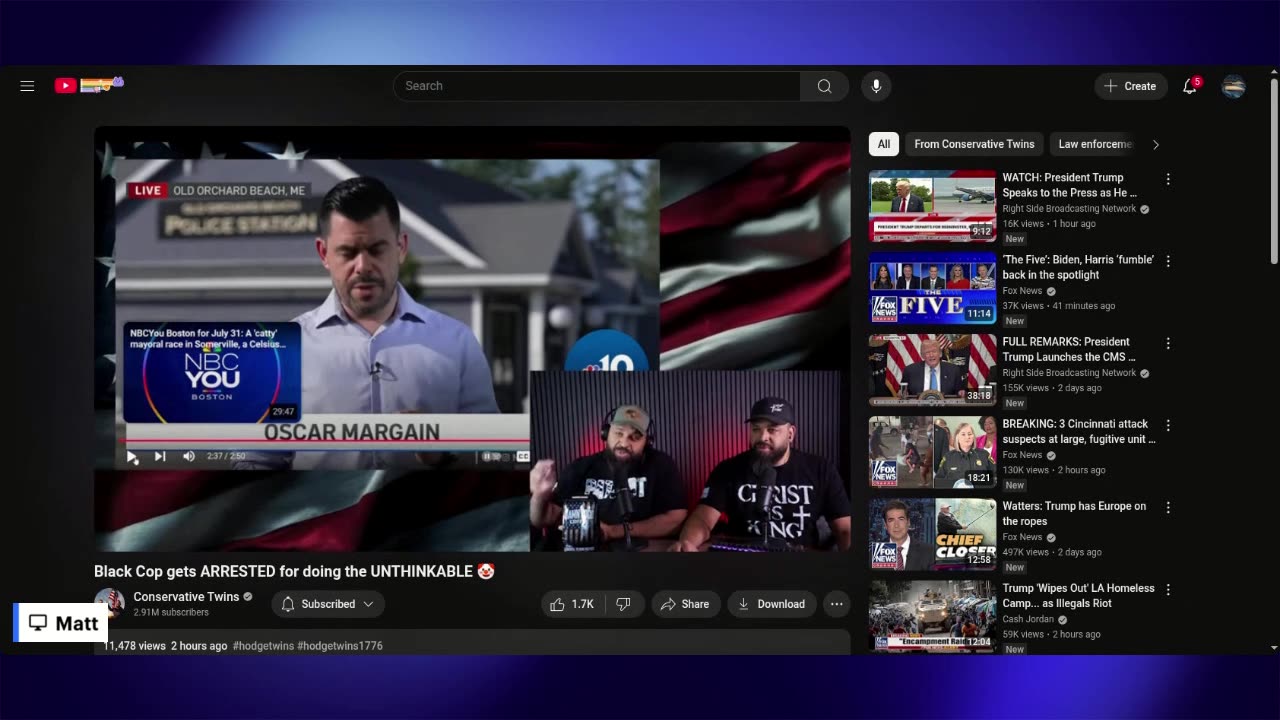Click #hodgetwins hashtag
Image resolution: width=1280 pixels, height=720 pixels.
pos(263,646)
